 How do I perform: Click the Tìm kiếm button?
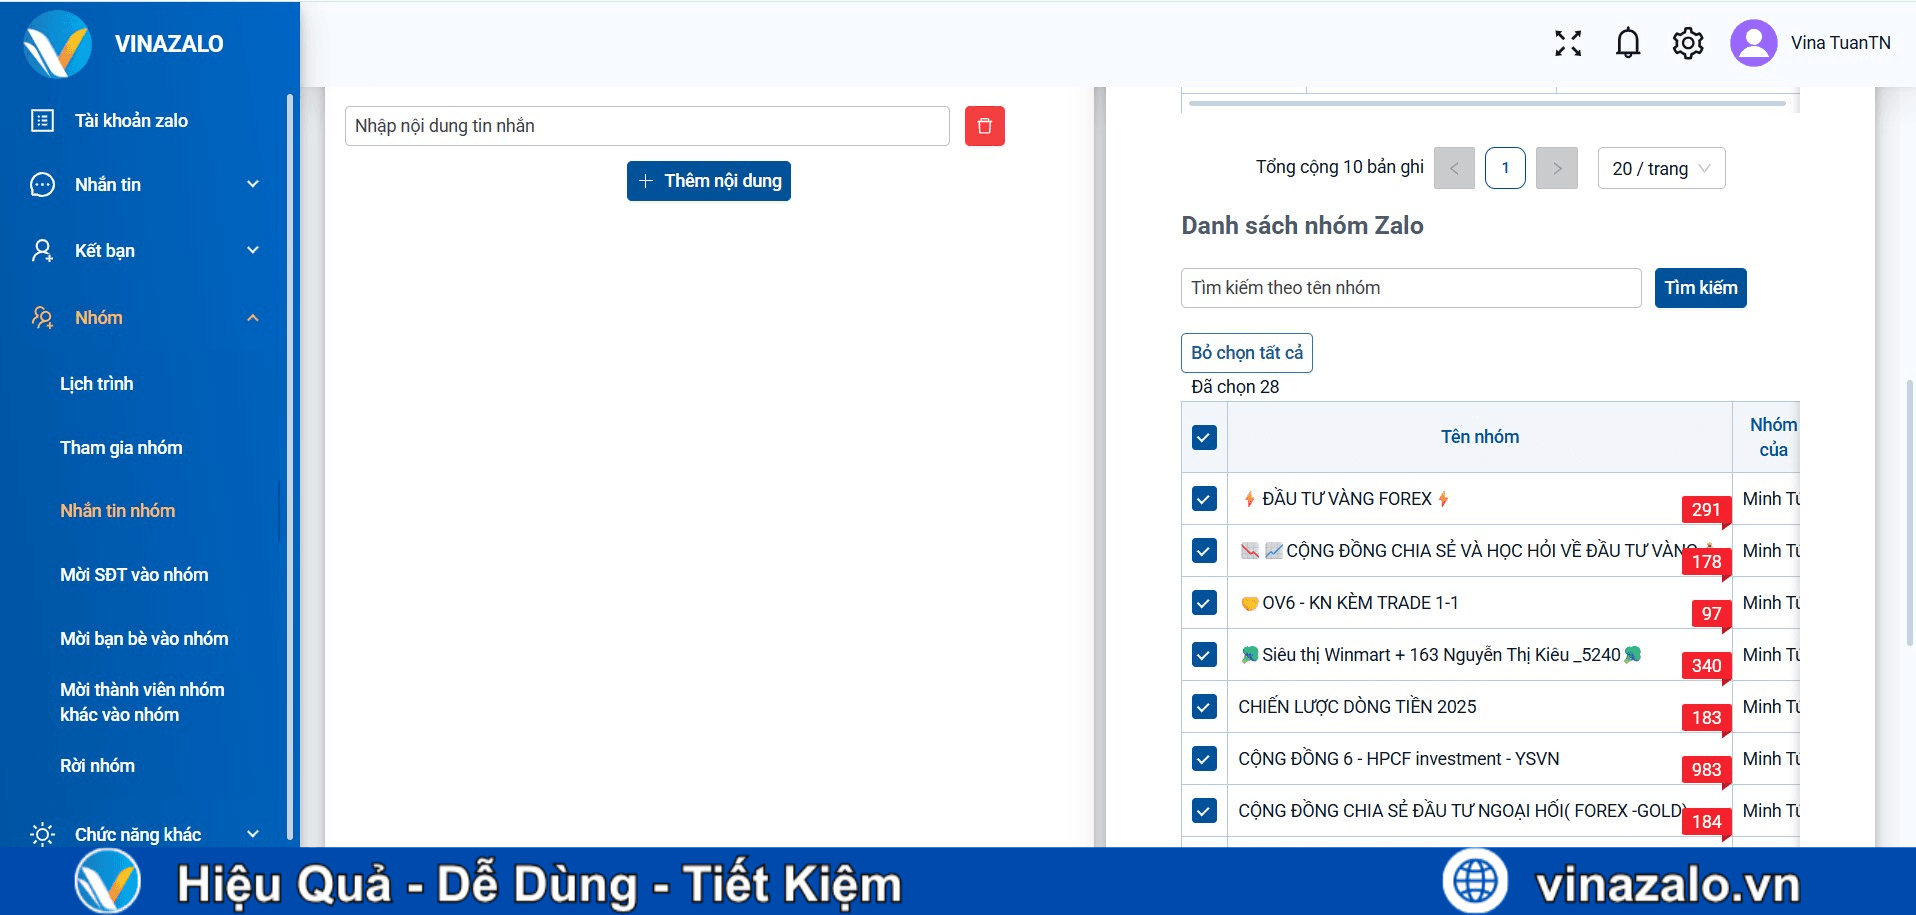(x=1699, y=287)
